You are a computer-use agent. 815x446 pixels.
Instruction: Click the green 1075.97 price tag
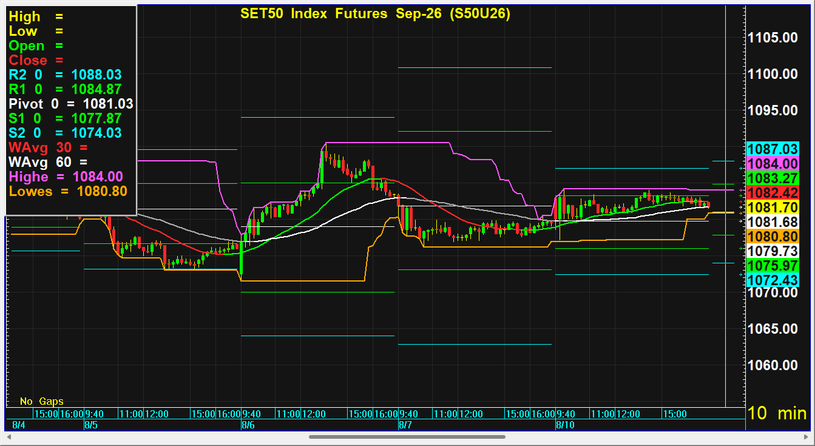coord(772,266)
